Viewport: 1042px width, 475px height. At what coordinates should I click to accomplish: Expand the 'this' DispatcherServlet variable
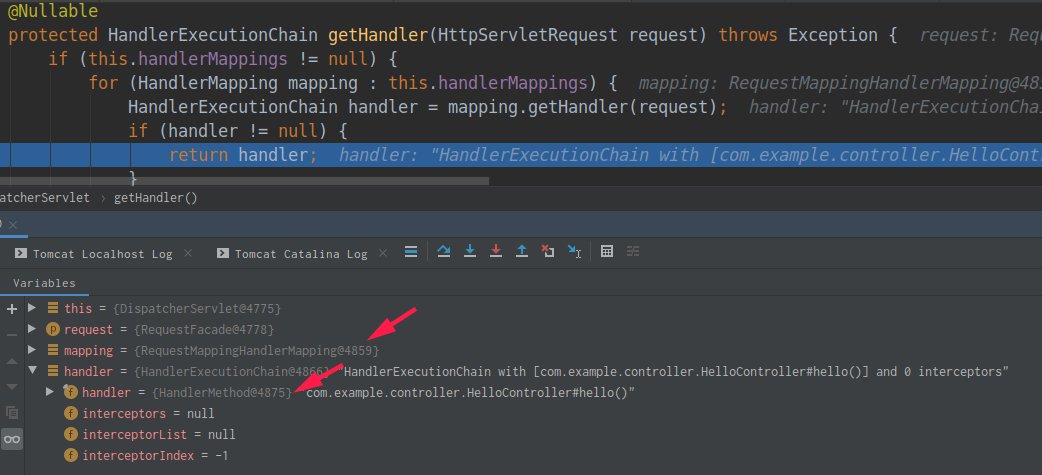[33, 308]
